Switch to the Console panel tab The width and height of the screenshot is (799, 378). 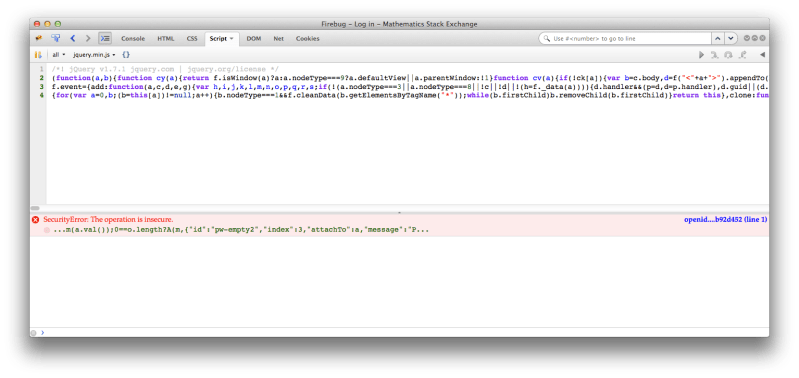[x=133, y=39]
